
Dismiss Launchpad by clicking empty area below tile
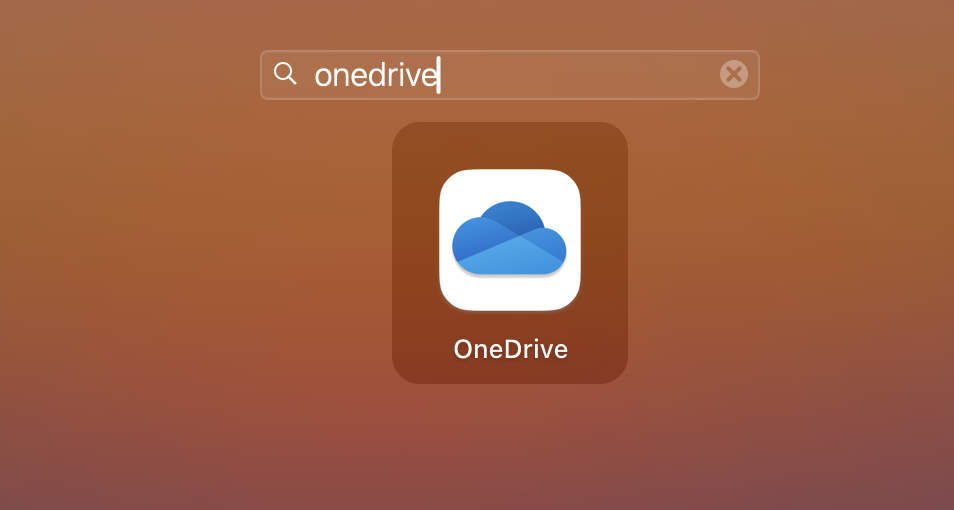510,450
